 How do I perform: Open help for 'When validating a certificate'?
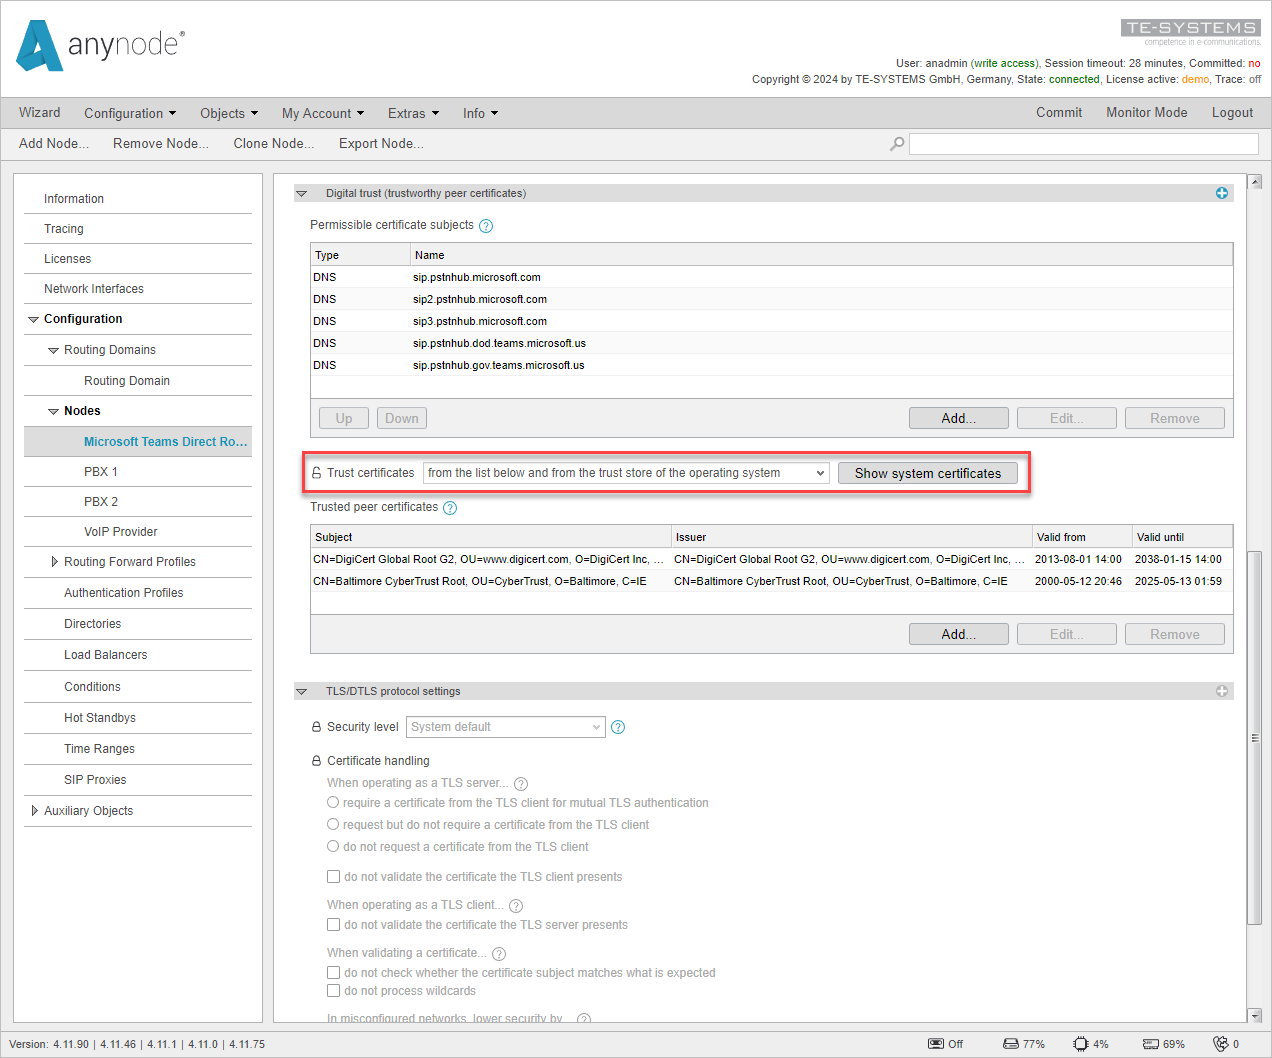499,954
